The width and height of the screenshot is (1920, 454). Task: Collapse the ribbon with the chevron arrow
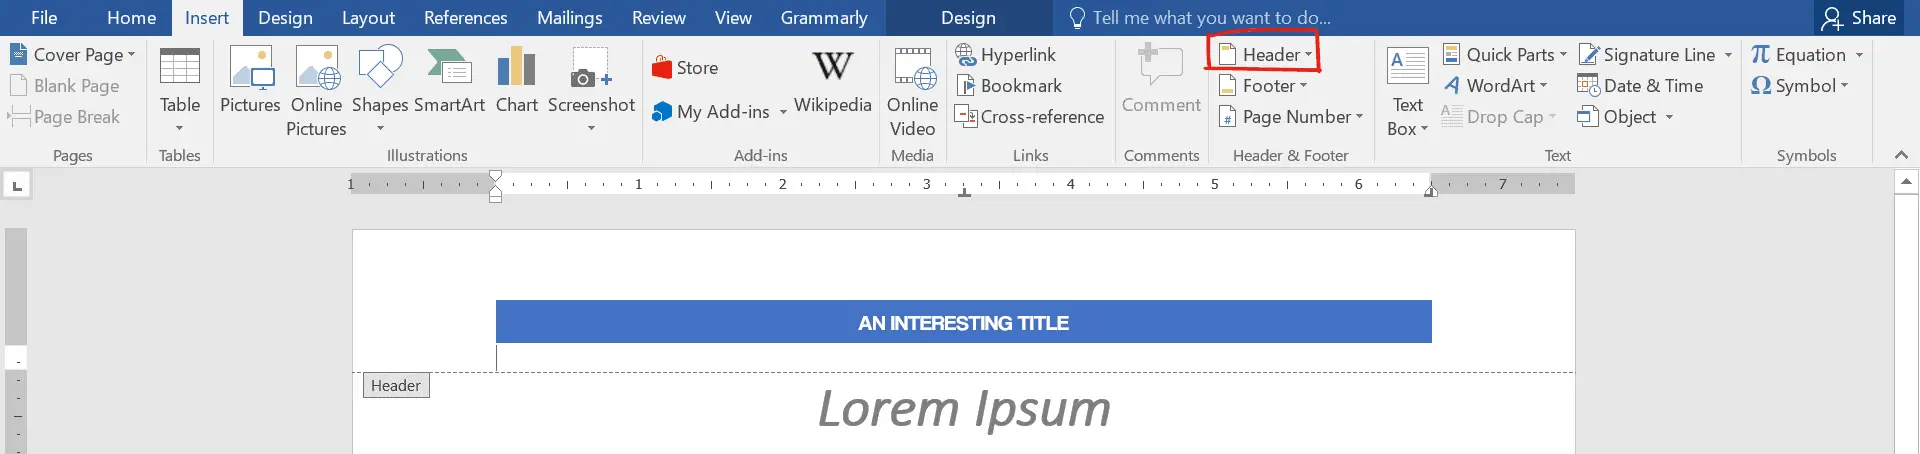coord(1901,155)
